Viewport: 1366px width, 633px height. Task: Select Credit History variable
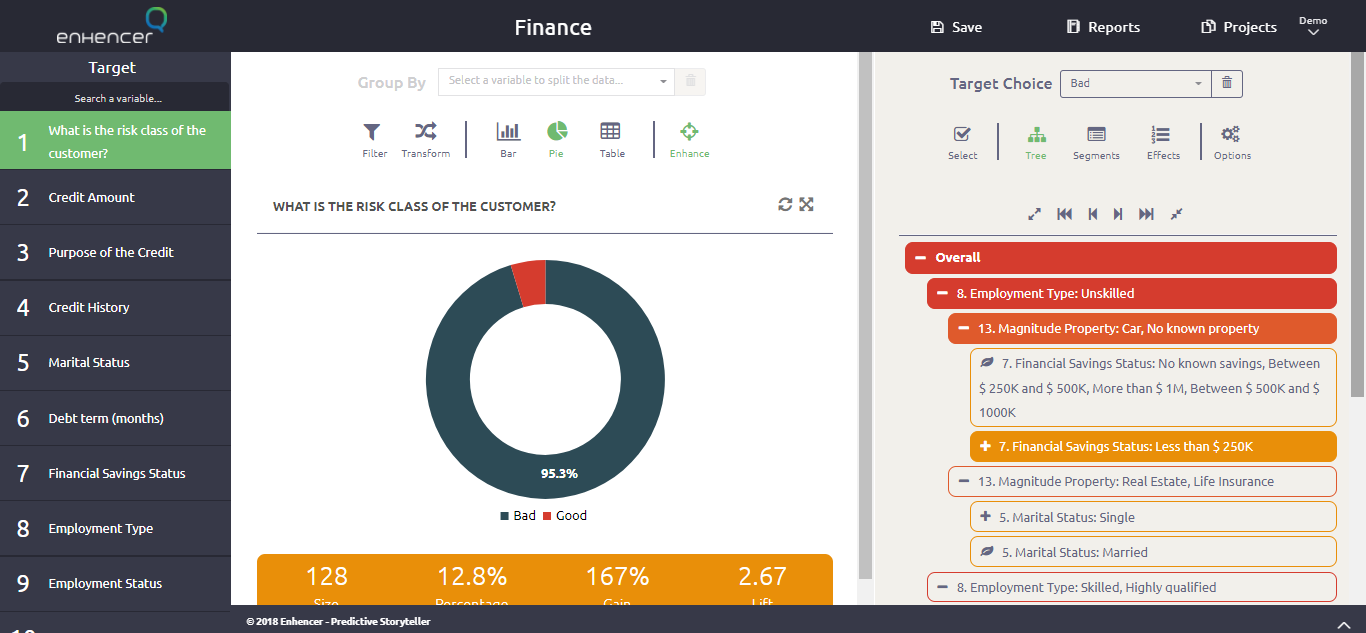click(x=115, y=307)
